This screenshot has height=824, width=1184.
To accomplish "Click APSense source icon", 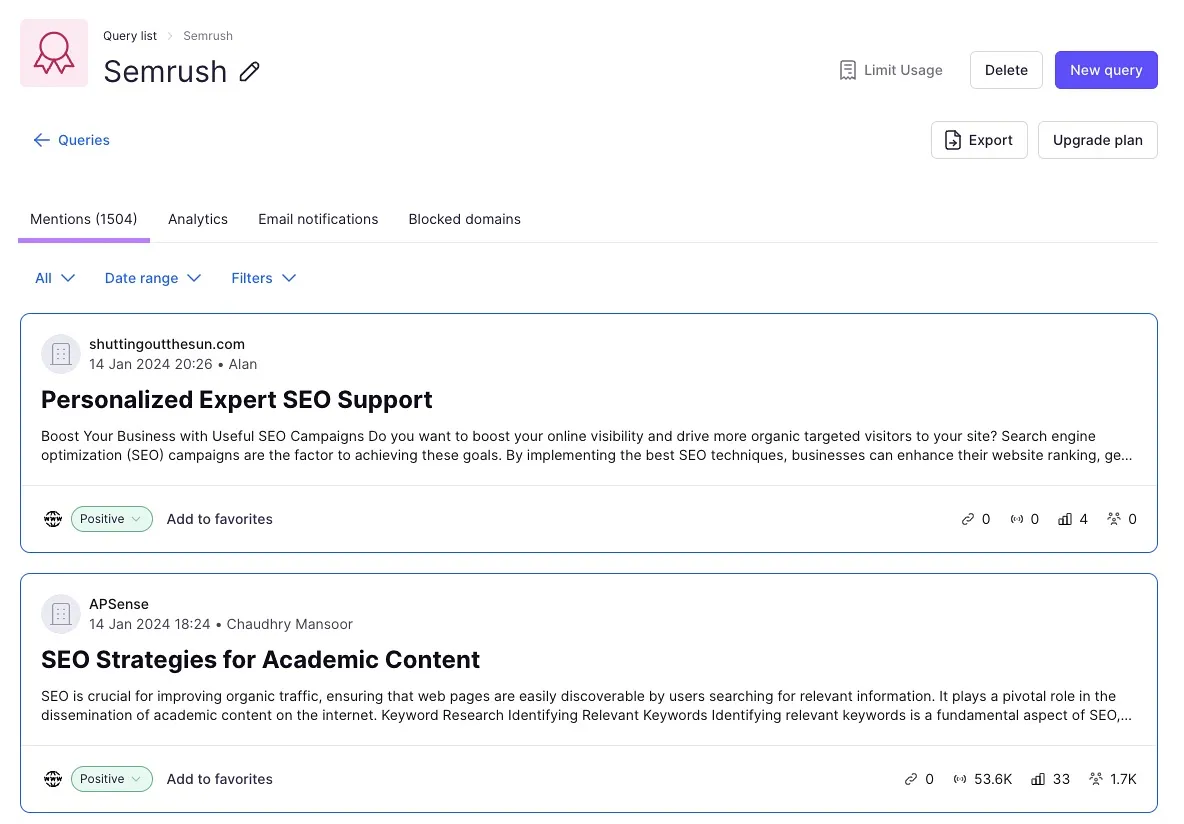I will pos(60,613).
